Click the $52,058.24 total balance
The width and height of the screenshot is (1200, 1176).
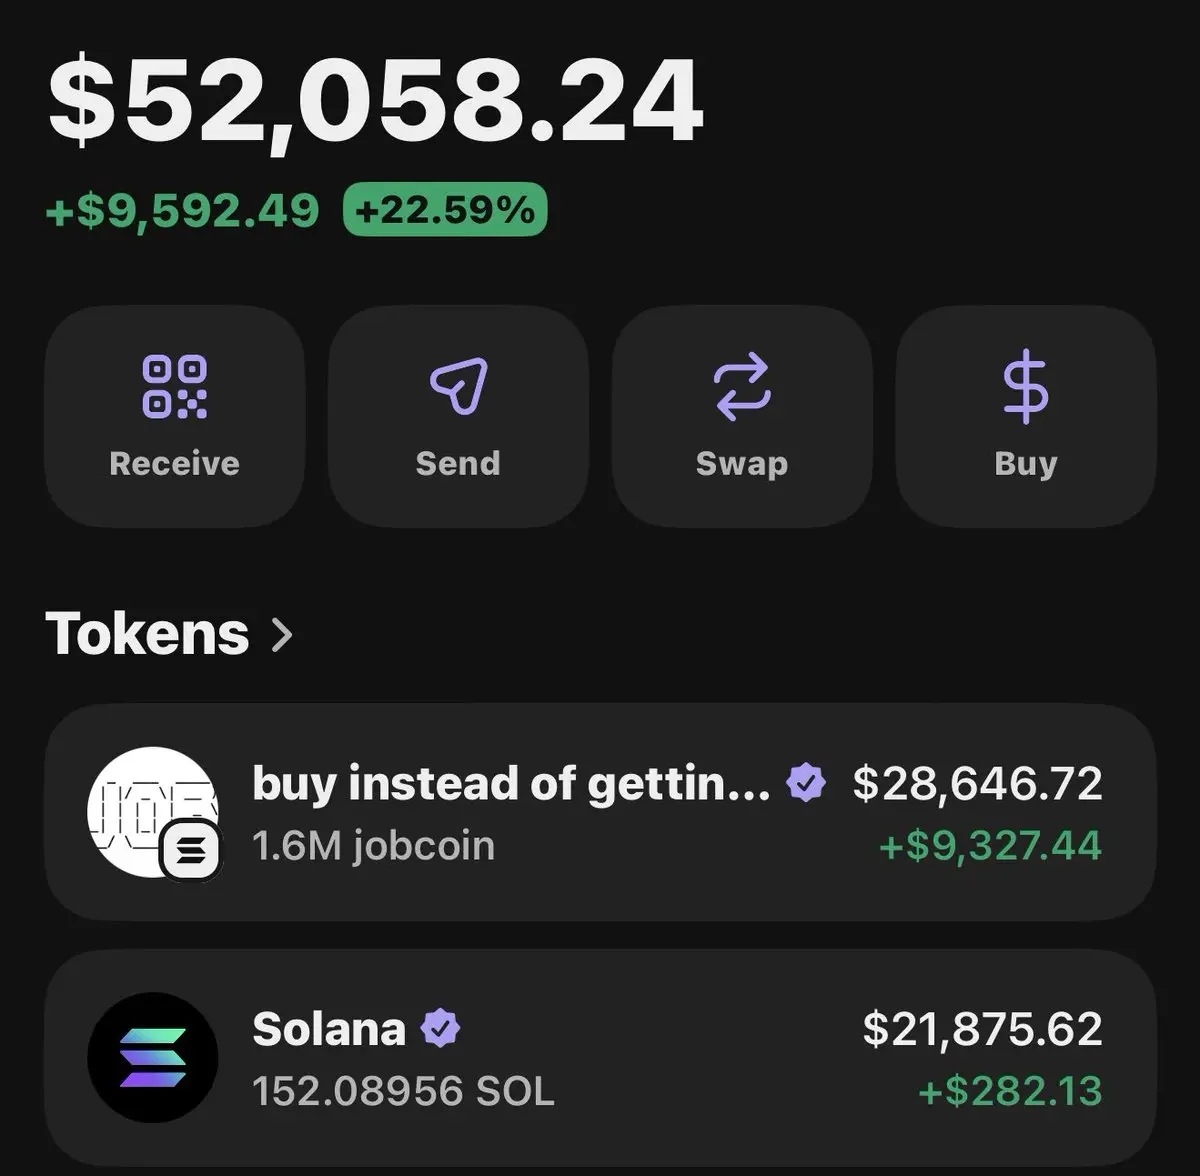[376, 101]
